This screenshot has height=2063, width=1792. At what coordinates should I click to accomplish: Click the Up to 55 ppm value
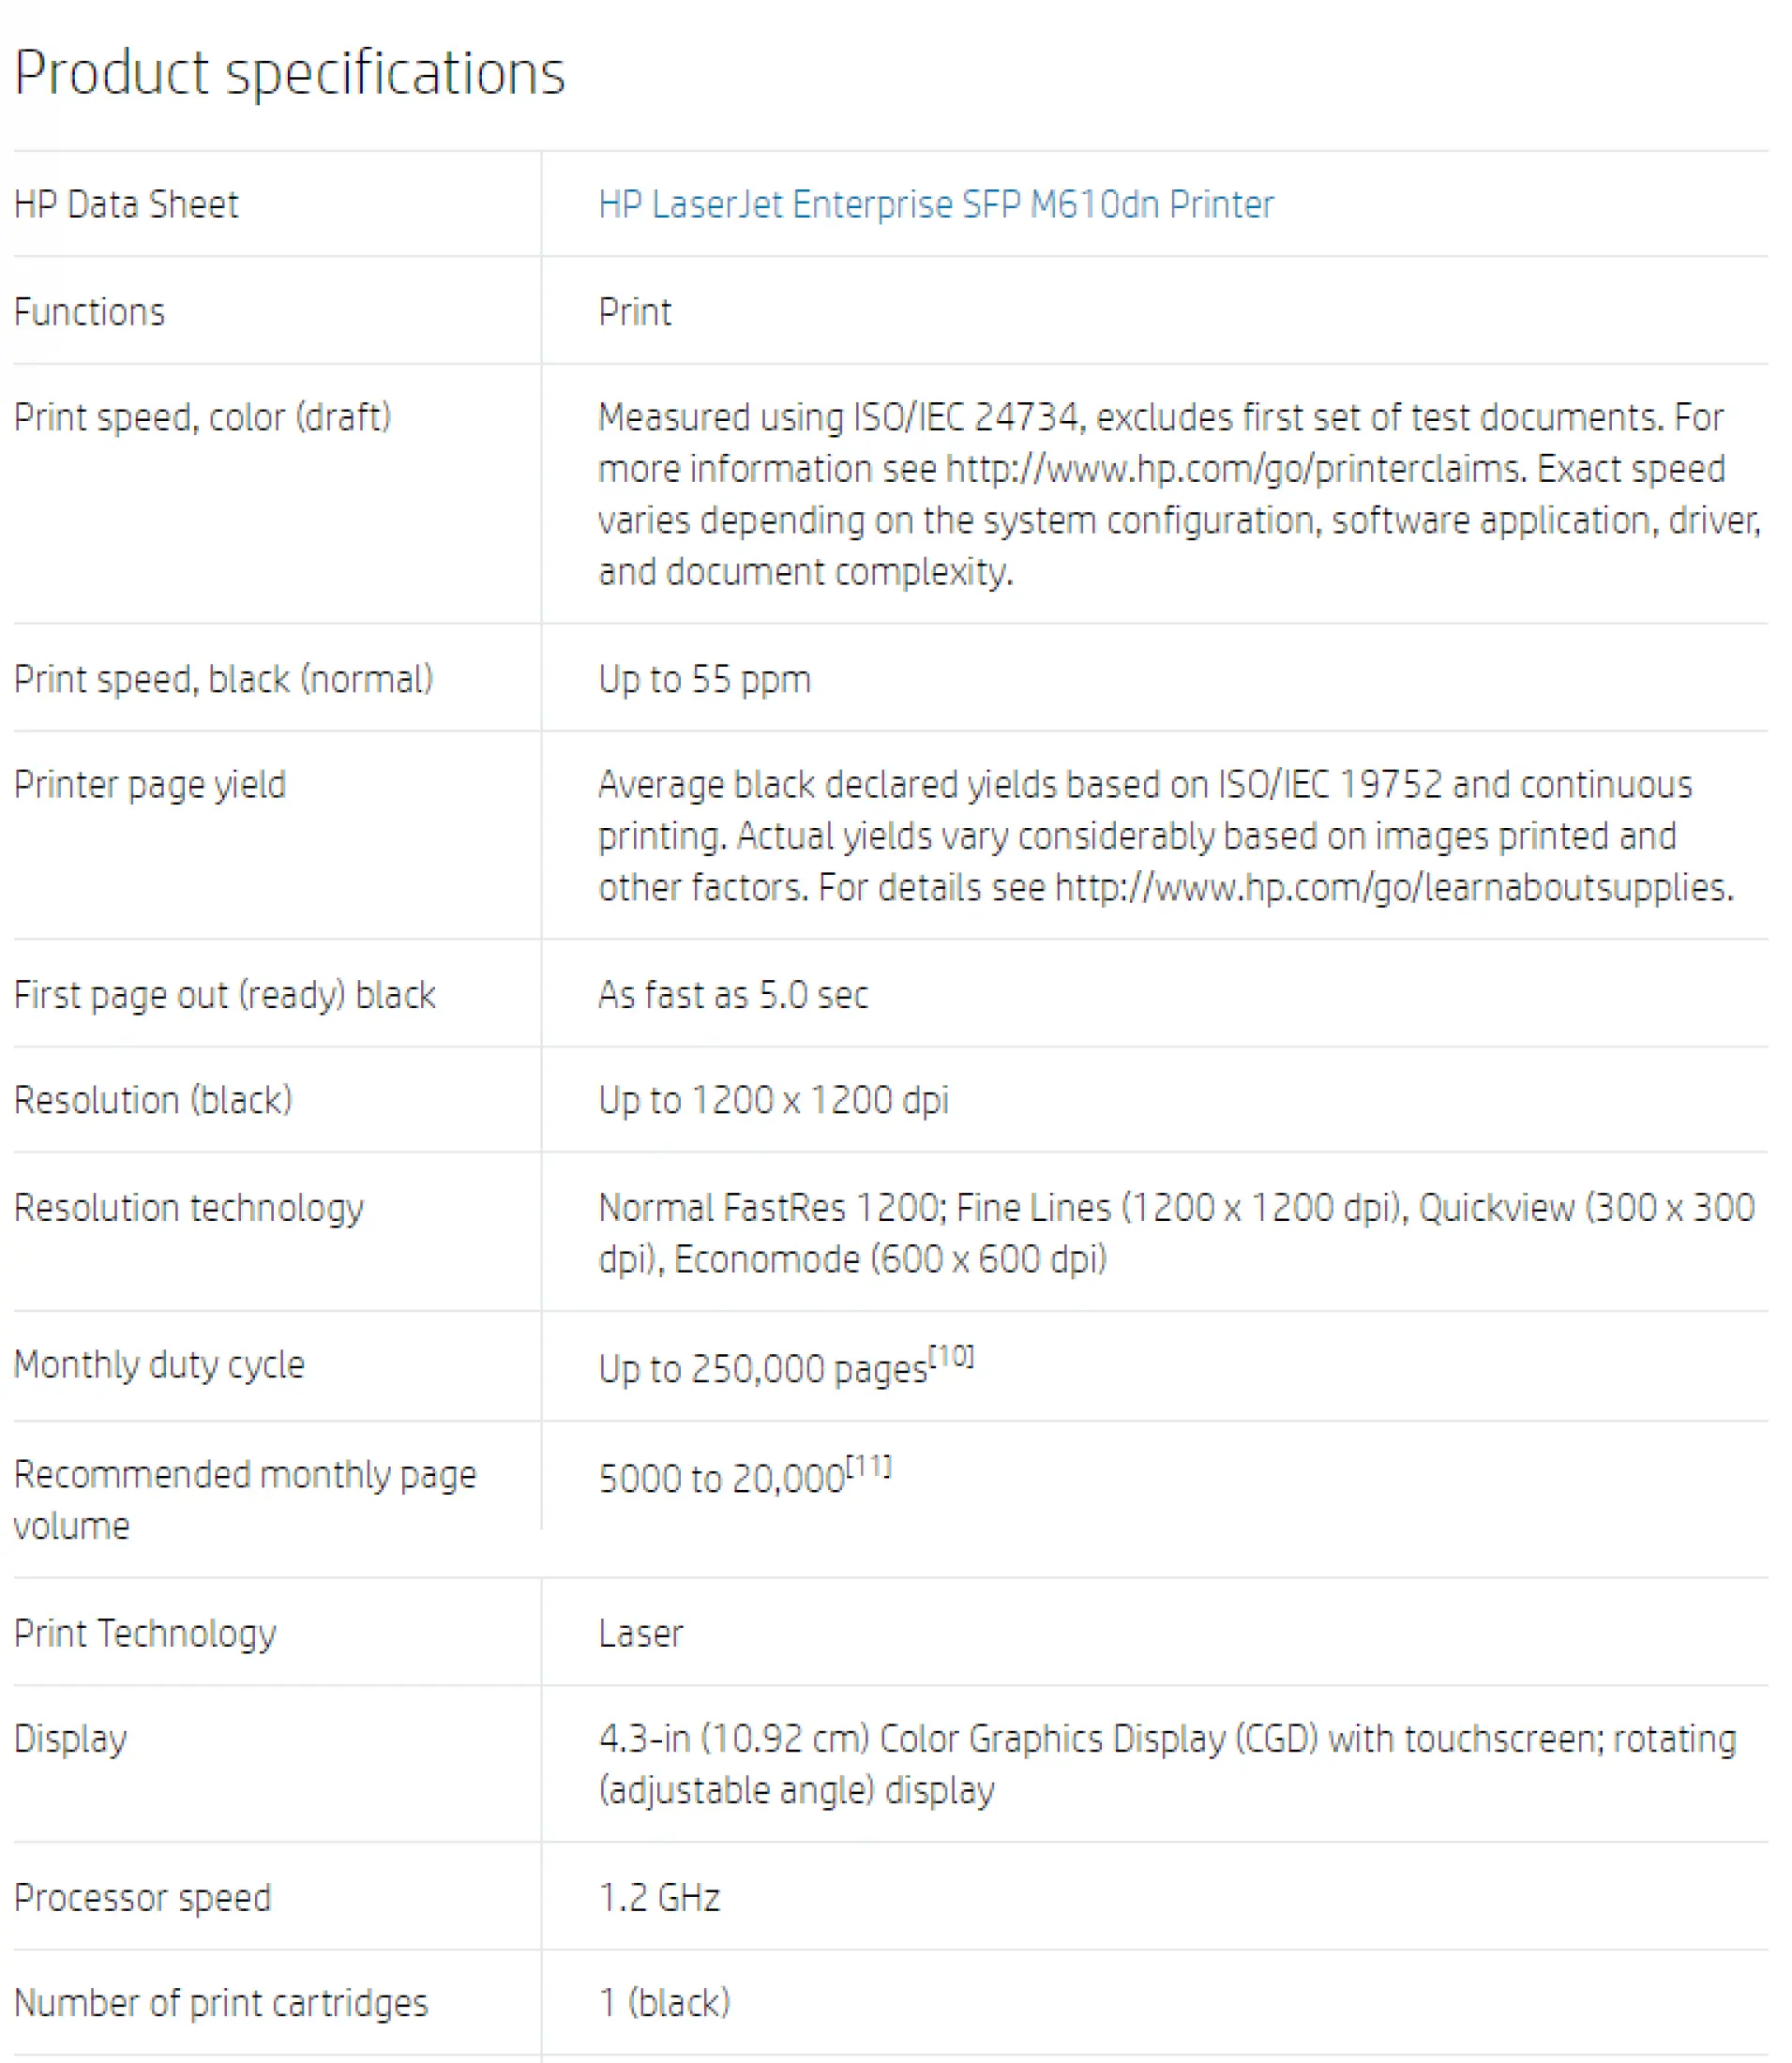[x=704, y=680]
